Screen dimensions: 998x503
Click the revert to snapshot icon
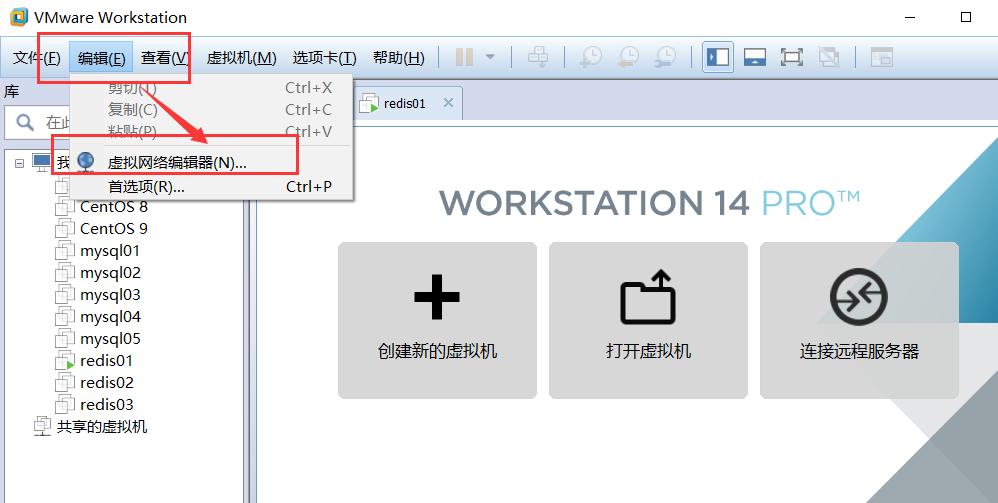pos(628,57)
